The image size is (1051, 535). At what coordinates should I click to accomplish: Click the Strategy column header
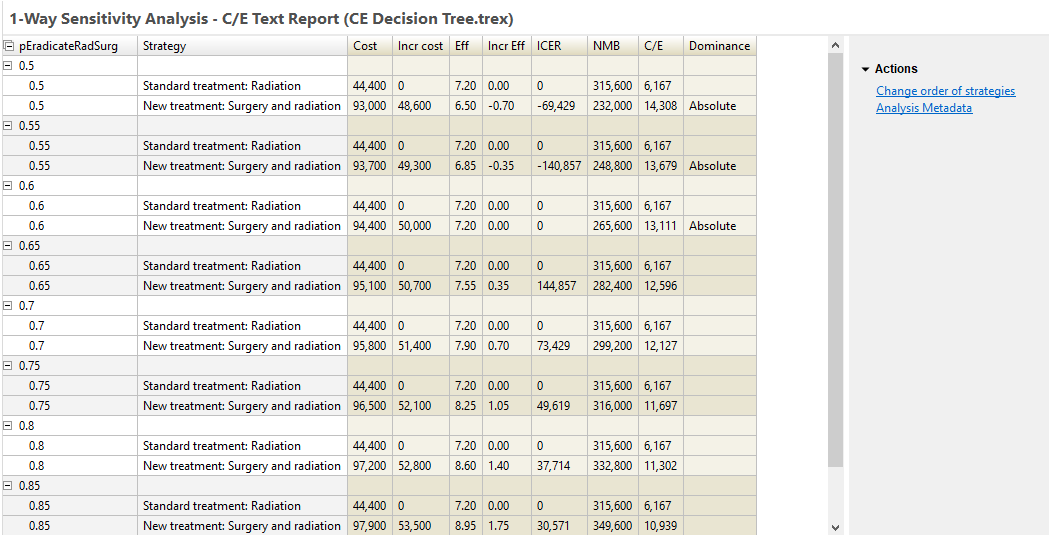(164, 46)
